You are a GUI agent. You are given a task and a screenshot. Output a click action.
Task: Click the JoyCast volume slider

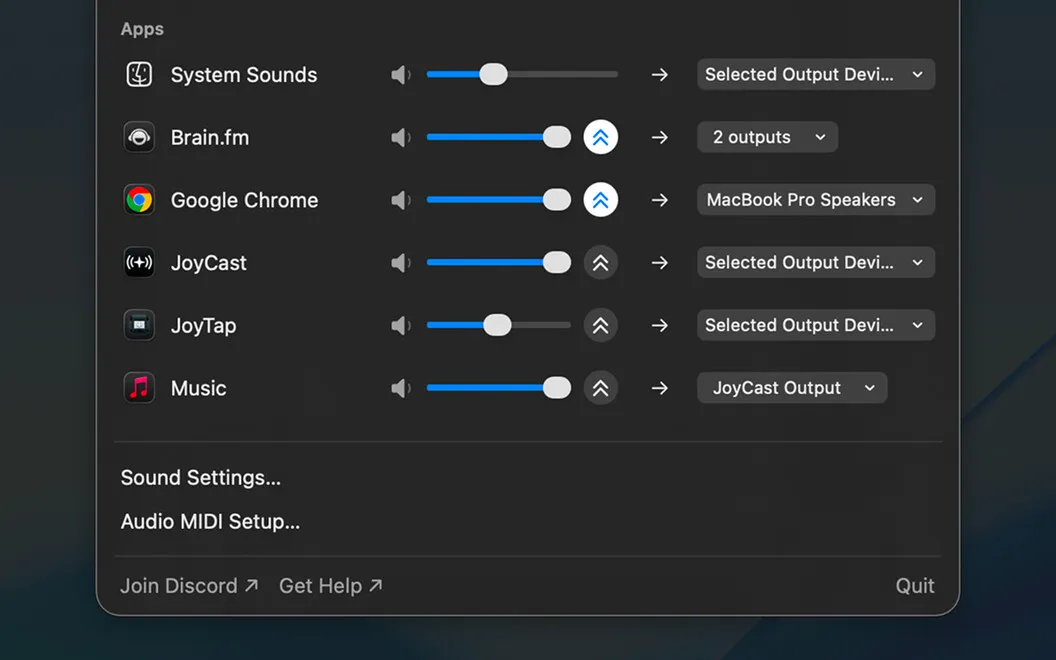click(x=498, y=262)
